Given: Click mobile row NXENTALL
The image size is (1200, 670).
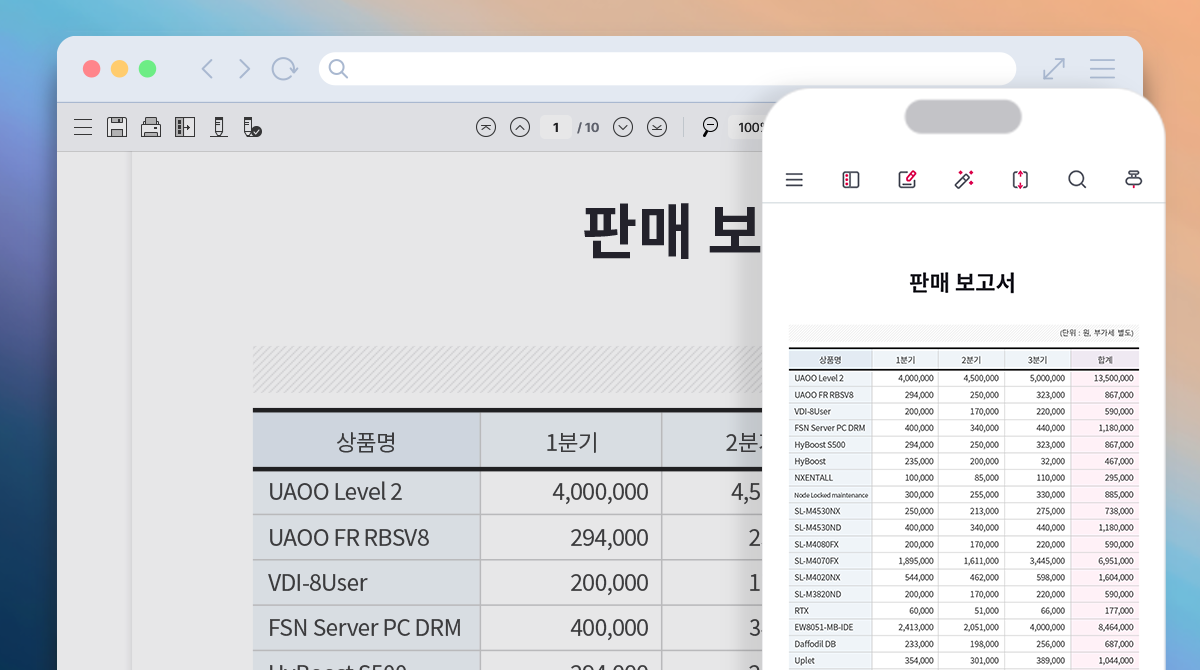Looking at the screenshot, I should click(x=813, y=478).
